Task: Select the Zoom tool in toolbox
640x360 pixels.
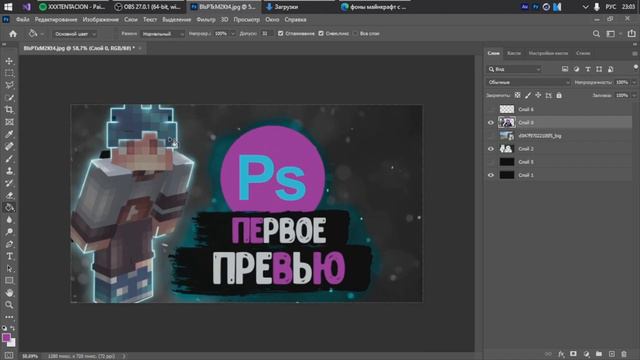Action: click(x=9, y=305)
